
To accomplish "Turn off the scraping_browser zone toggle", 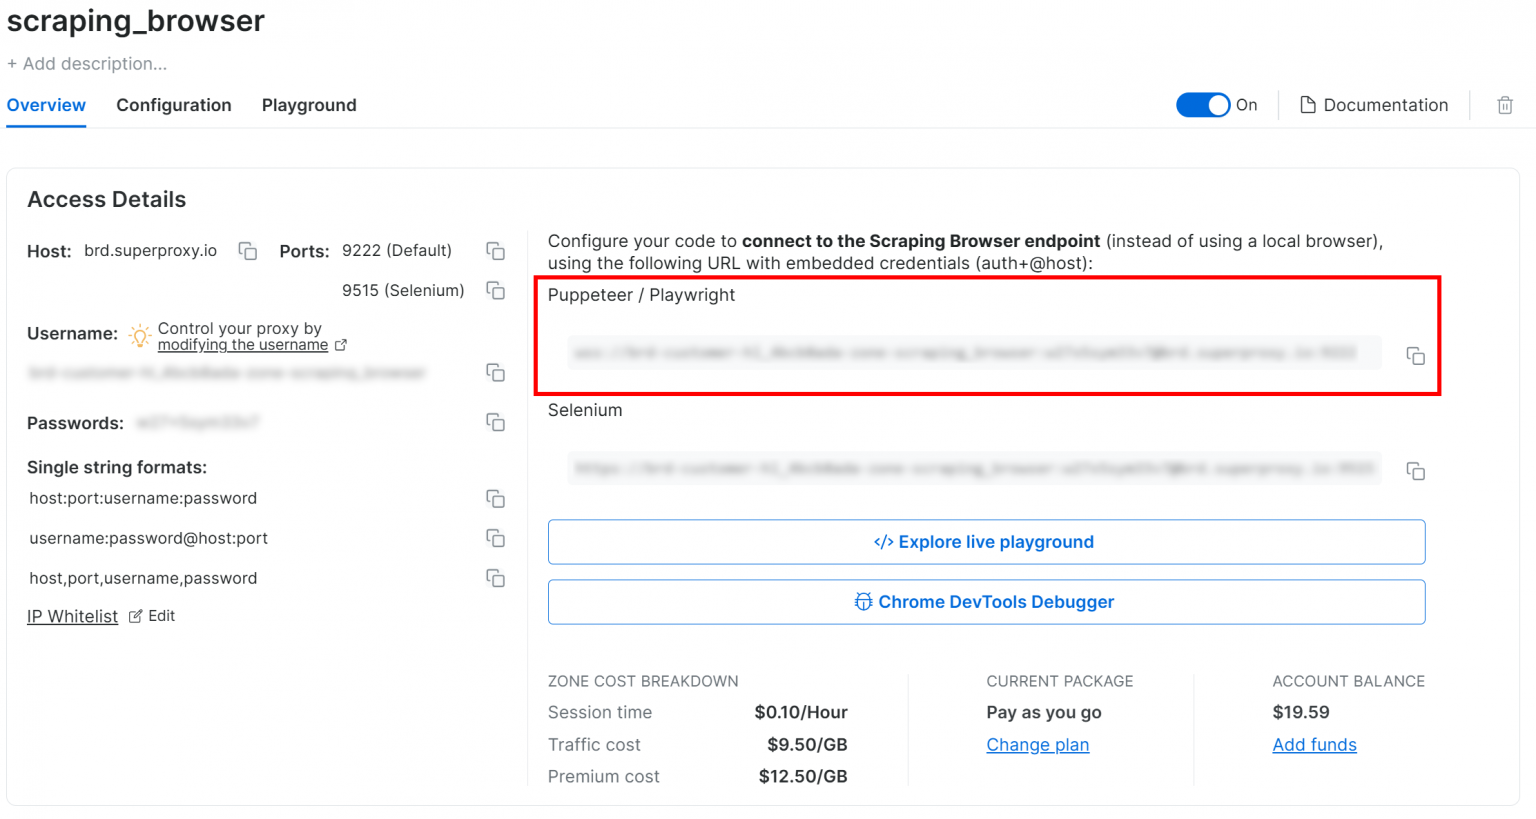I will [1202, 104].
